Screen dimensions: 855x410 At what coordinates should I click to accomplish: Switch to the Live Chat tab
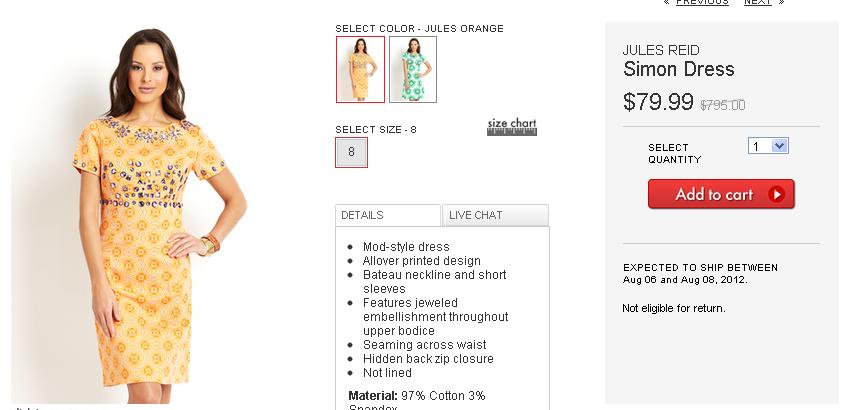(495, 215)
